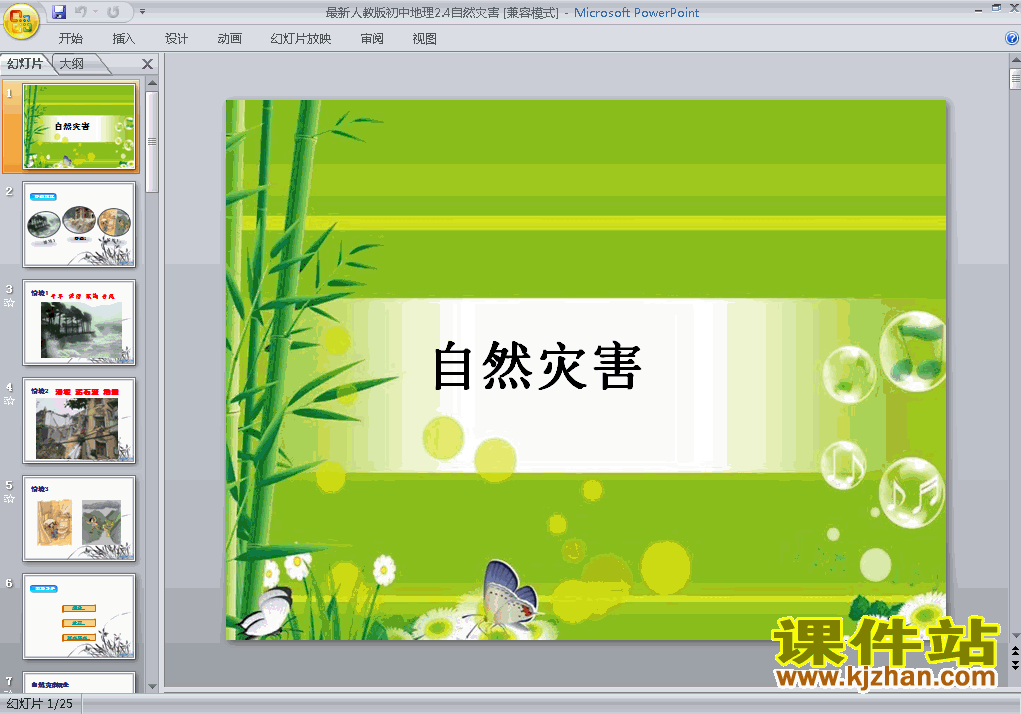Viewport: 1021px width, 714px height.
Task: Close the slide thumbnail pane
Action: point(147,64)
